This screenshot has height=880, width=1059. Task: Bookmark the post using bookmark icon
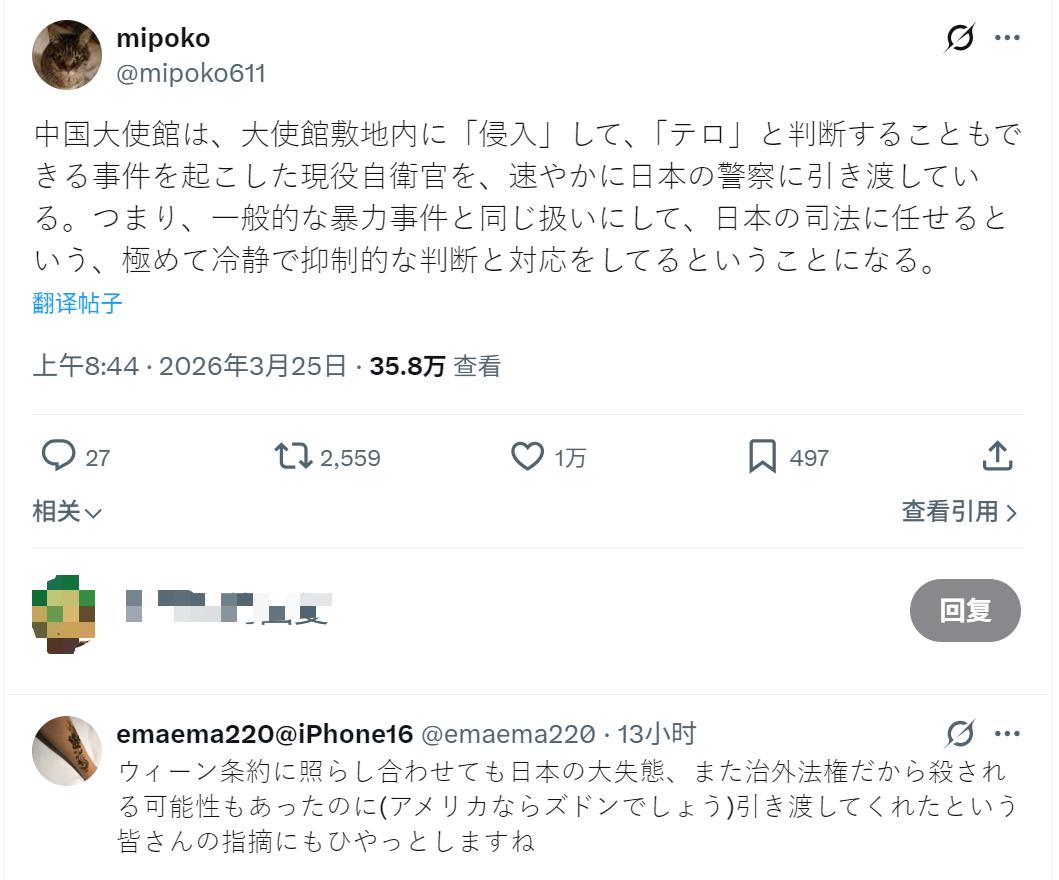point(764,456)
